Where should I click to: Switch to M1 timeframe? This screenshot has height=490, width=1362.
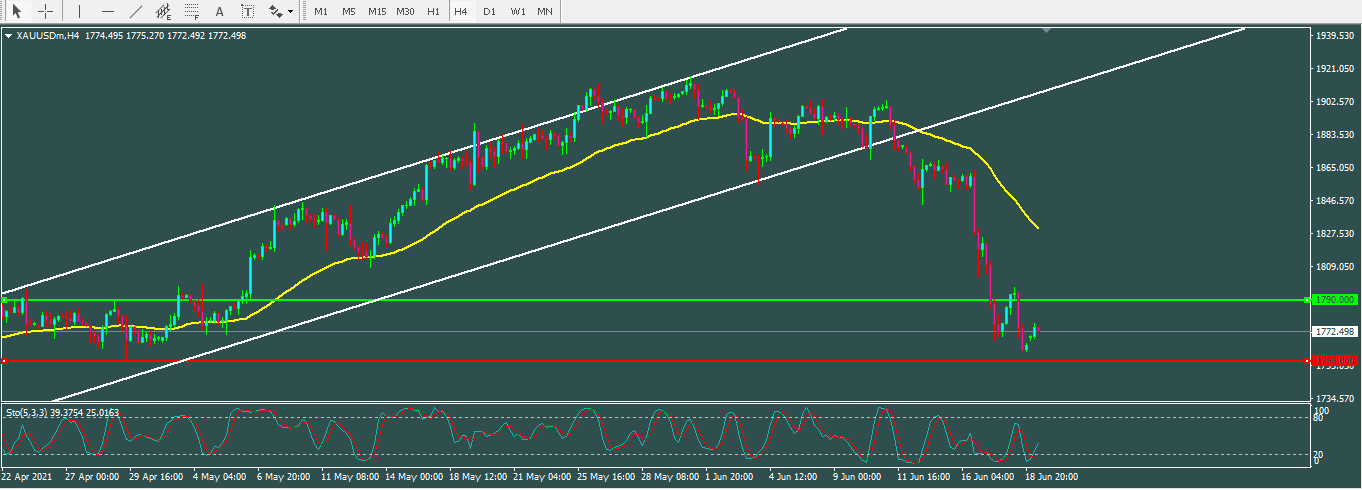pos(320,11)
